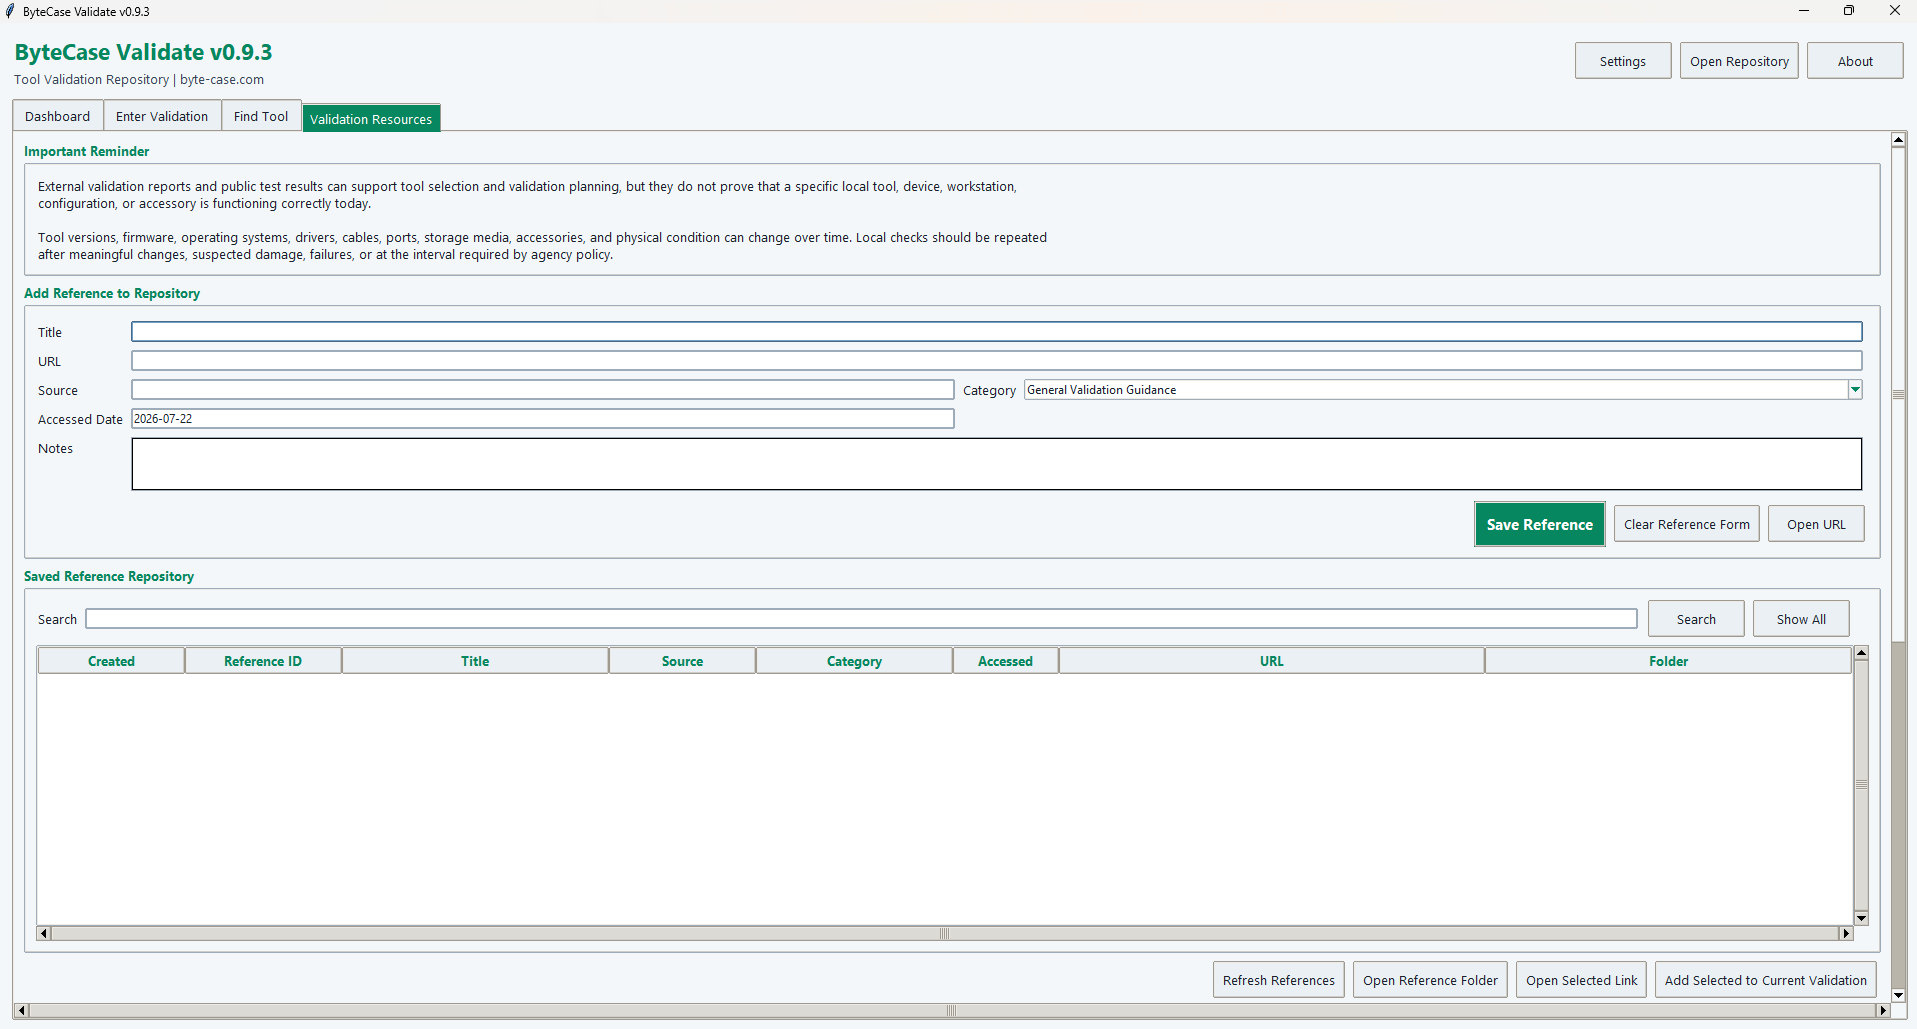Select the Validation Resources tab

(371, 118)
